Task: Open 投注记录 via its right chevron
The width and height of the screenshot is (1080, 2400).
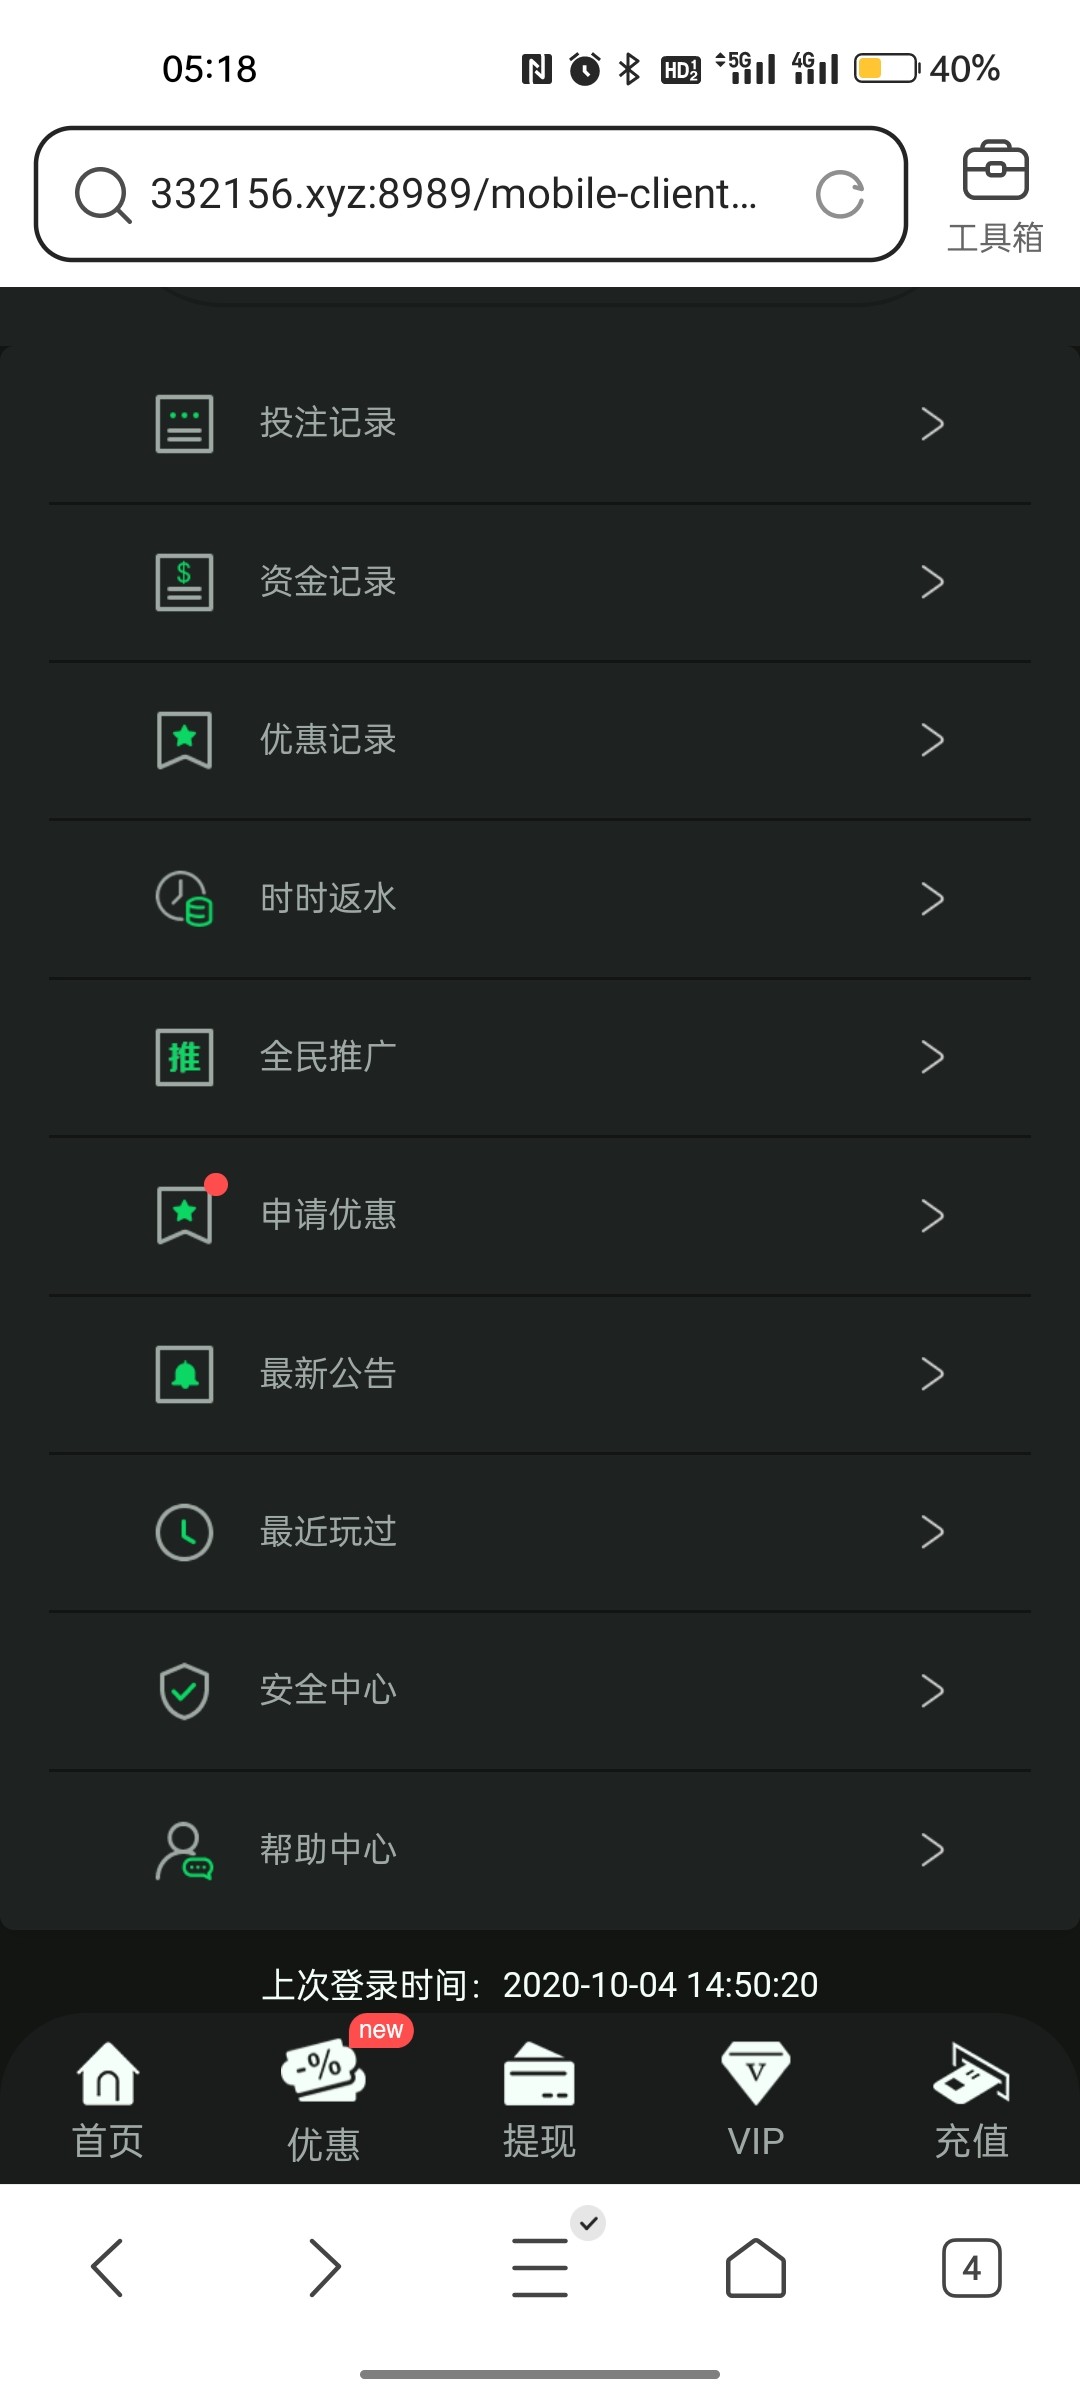Action: 932,424
